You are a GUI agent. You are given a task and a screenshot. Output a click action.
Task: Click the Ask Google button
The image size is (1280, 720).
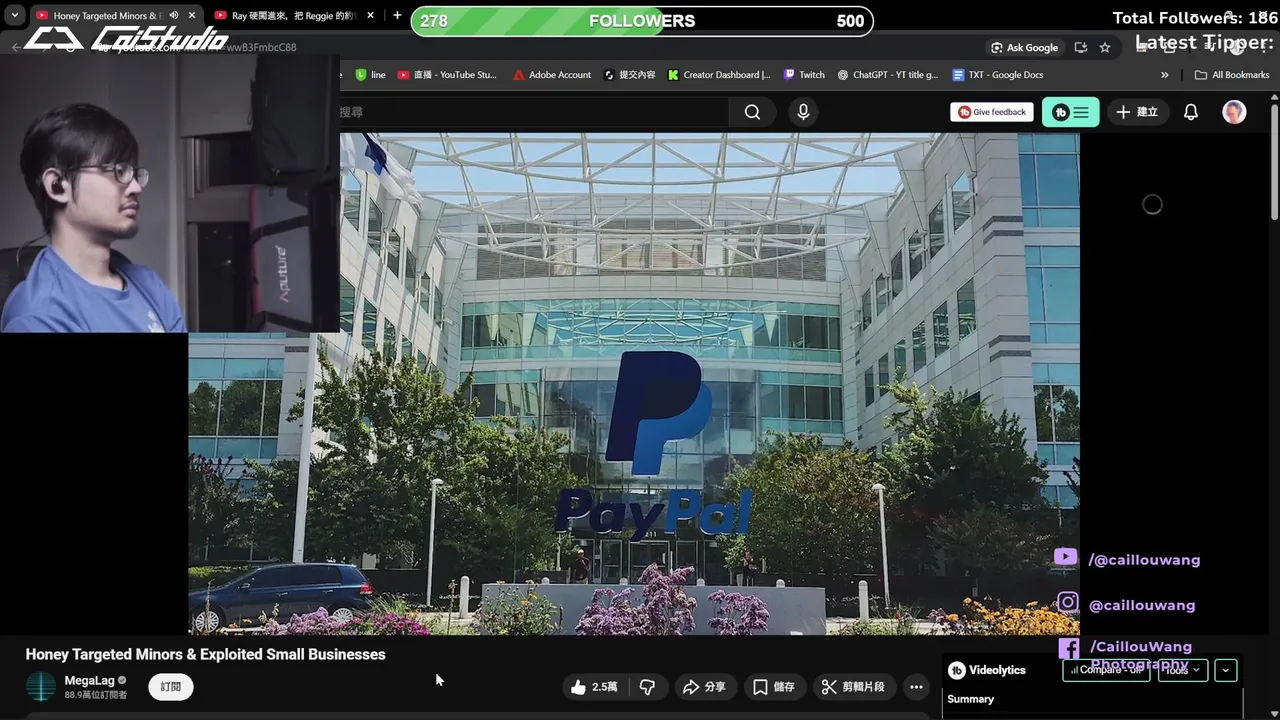[x=1024, y=47]
